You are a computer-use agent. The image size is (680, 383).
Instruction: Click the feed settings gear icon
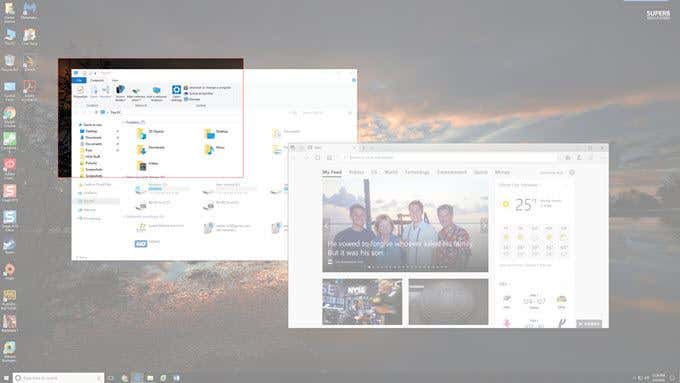572,173
